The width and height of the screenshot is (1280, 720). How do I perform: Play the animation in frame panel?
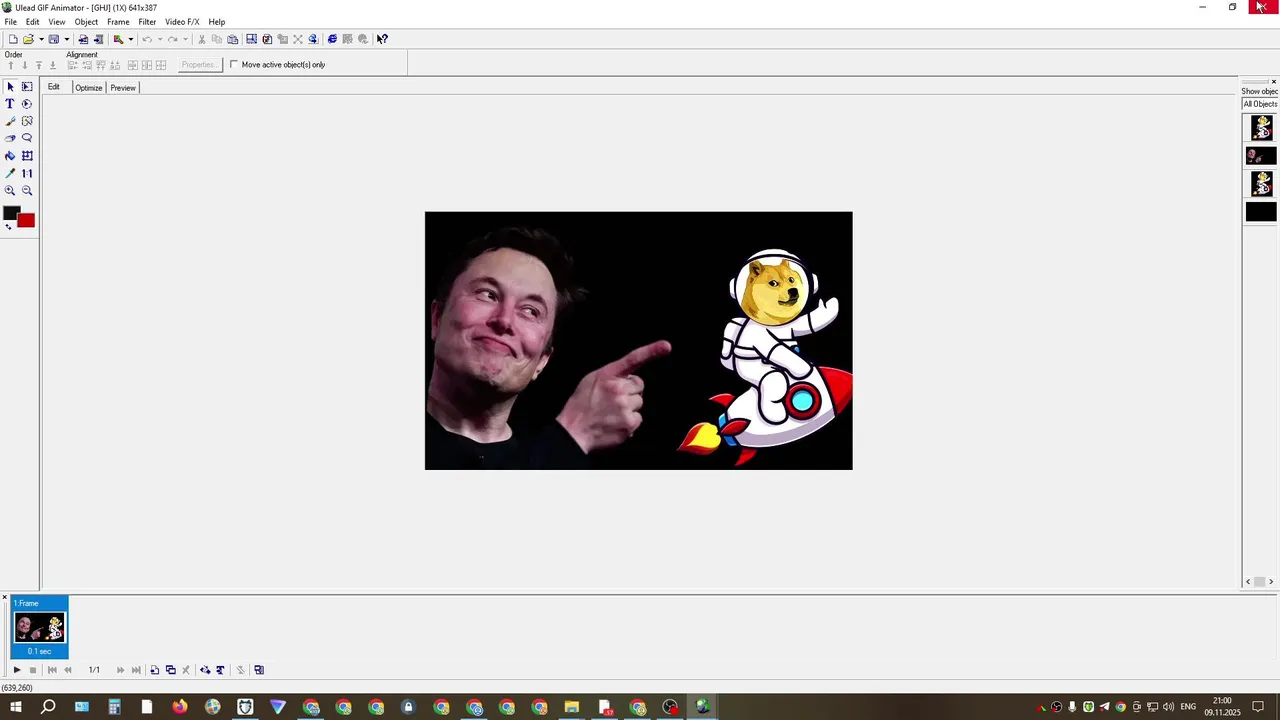coord(17,670)
